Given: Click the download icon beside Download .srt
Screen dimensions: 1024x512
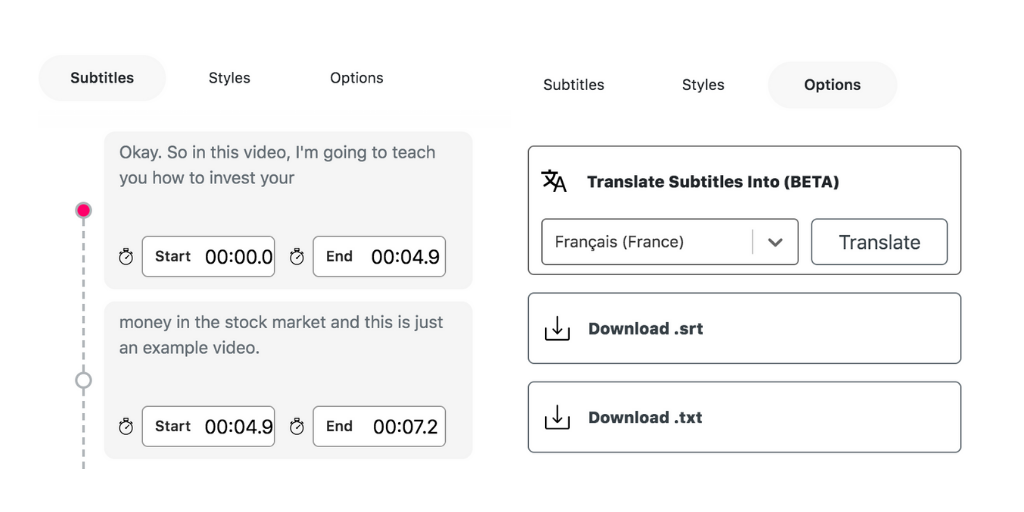Looking at the screenshot, I should click(557, 328).
